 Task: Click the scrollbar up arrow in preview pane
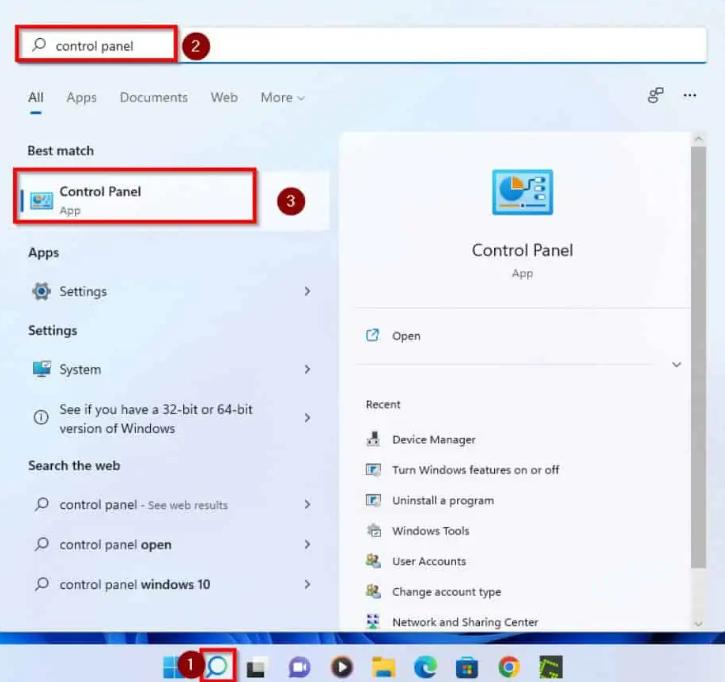(x=698, y=139)
